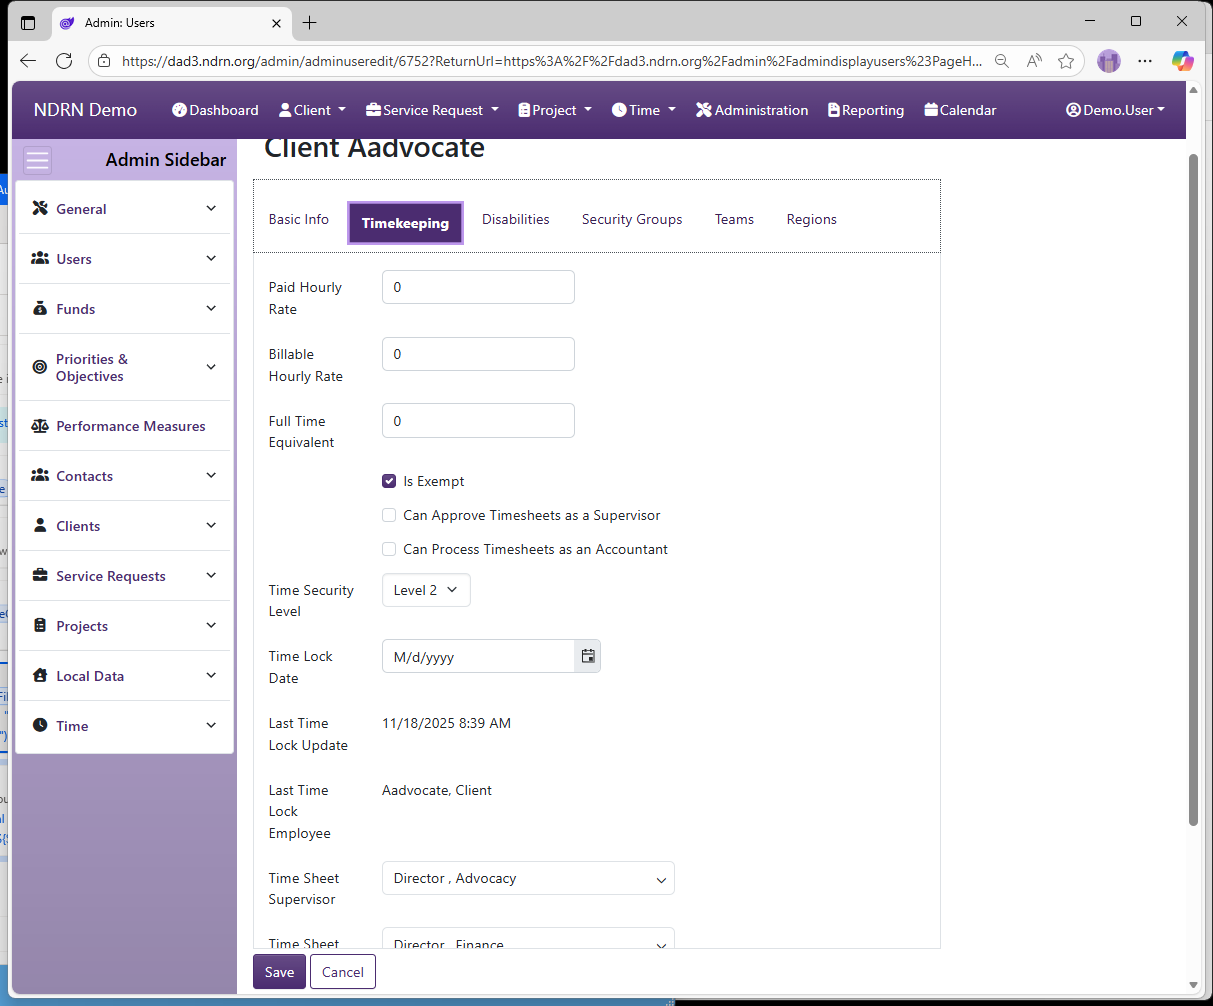Click the Save button
1213x1006 pixels.
pyautogui.click(x=279, y=972)
